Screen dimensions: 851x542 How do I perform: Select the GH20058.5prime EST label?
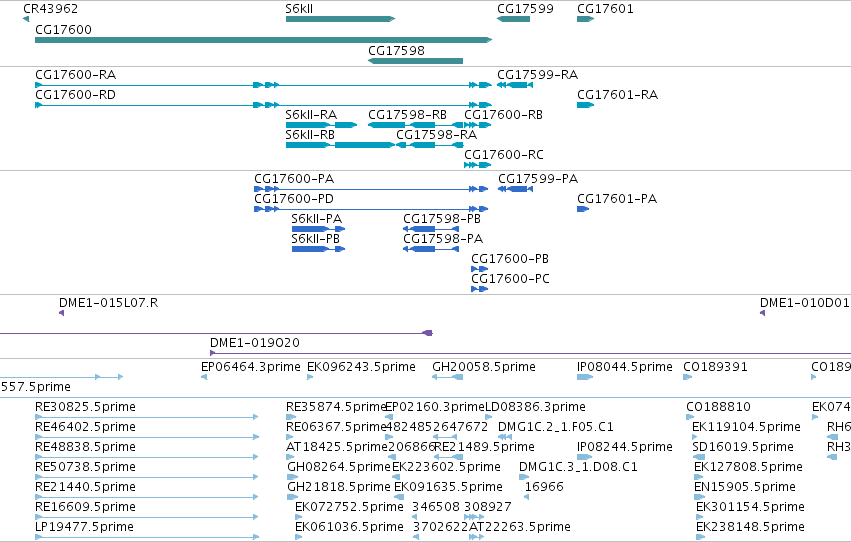point(484,367)
